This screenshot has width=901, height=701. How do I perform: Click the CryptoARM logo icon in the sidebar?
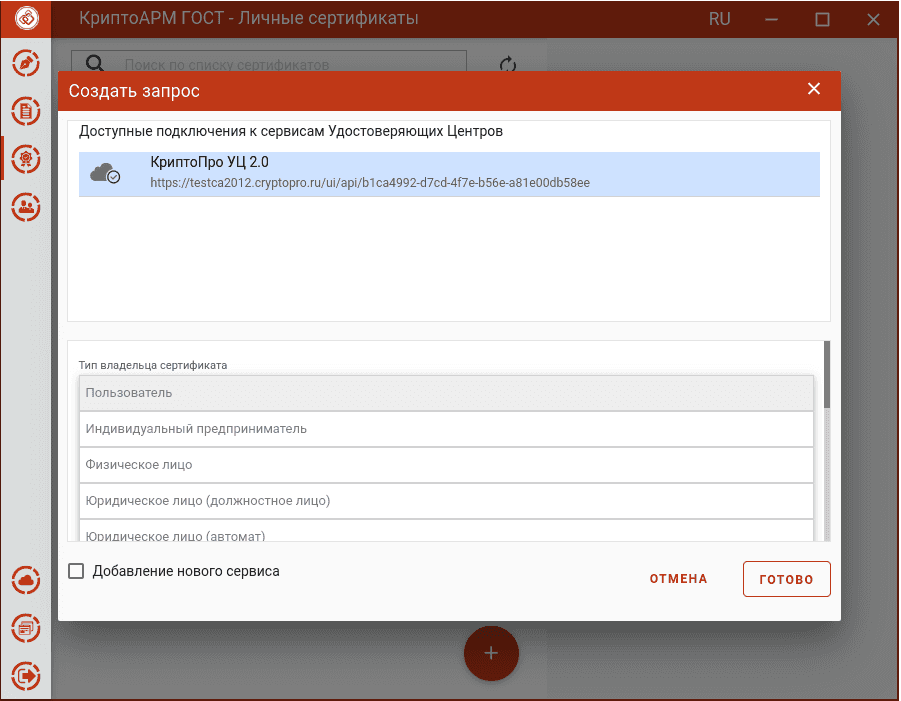(26, 18)
